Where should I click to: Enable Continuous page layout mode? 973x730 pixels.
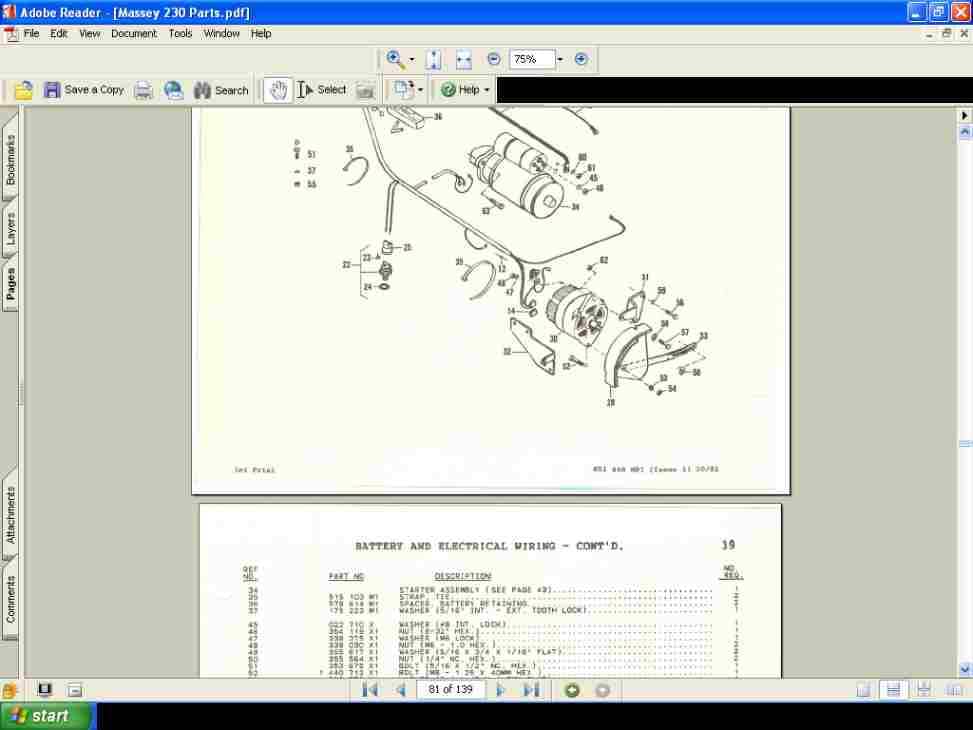(892, 689)
